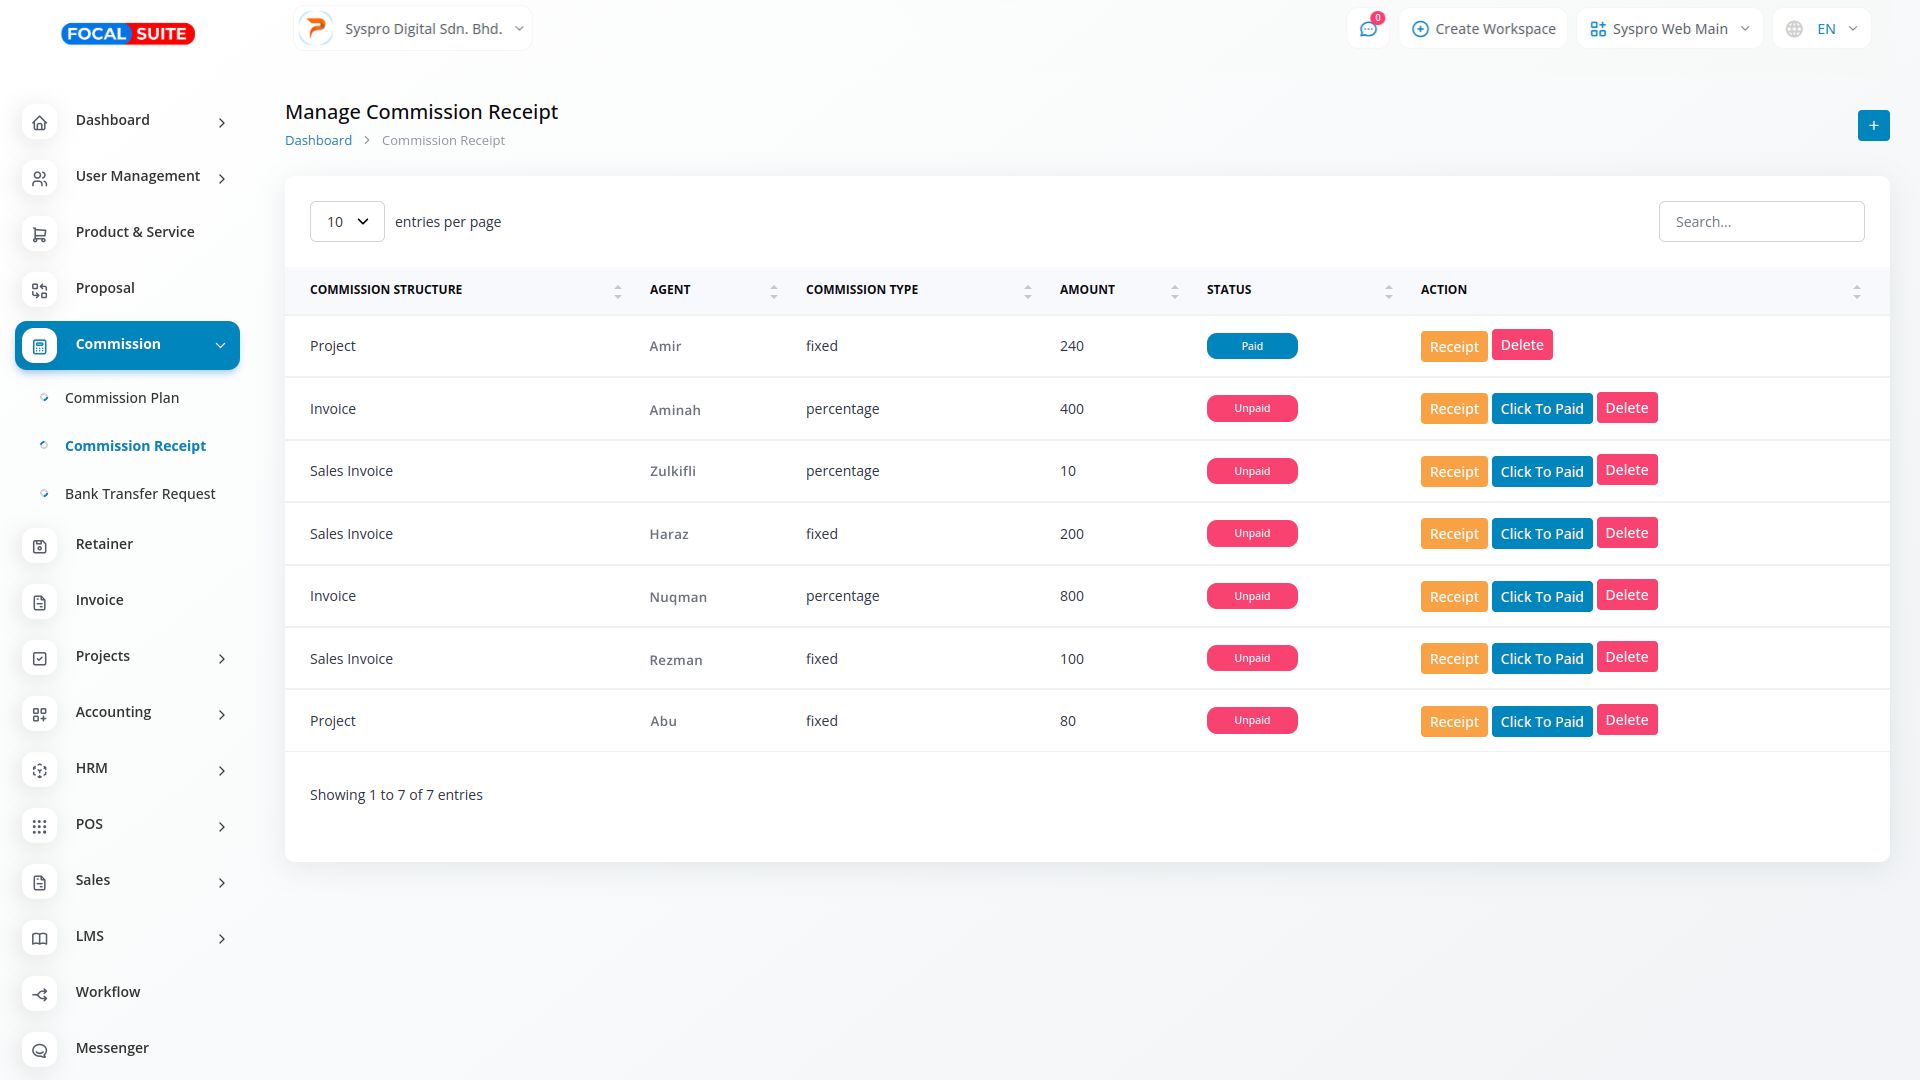Sort by Commission Structure column arrows

[617, 291]
